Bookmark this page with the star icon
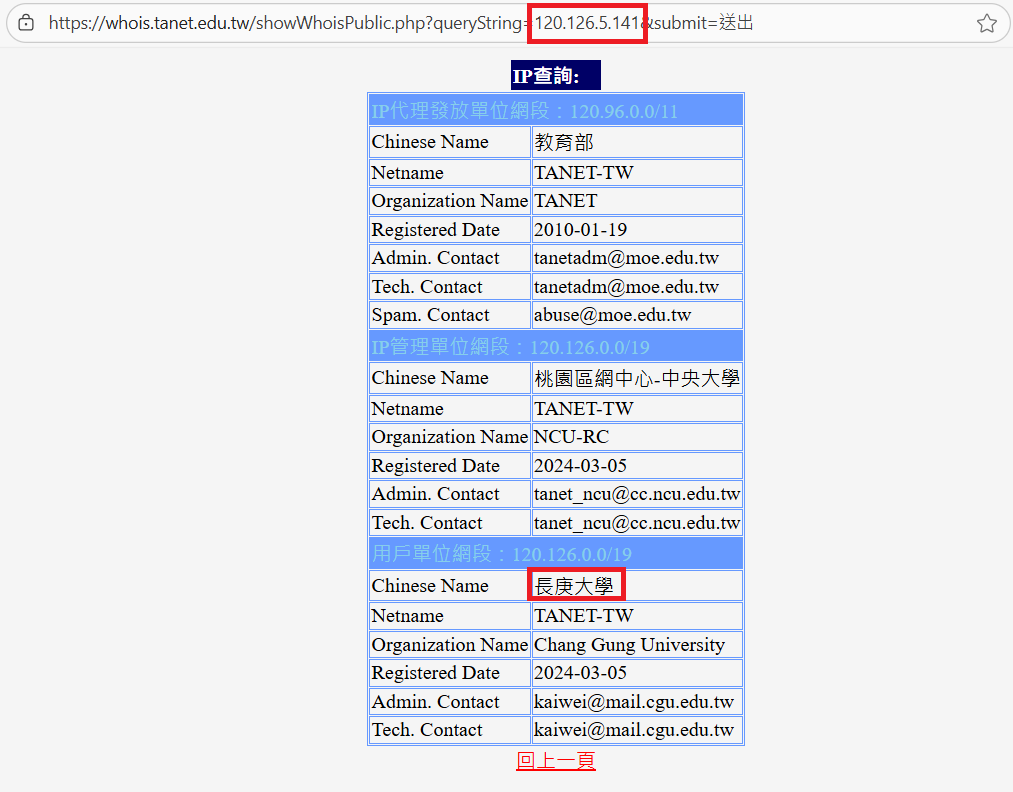This screenshot has width=1013, height=792. pos(986,23)
